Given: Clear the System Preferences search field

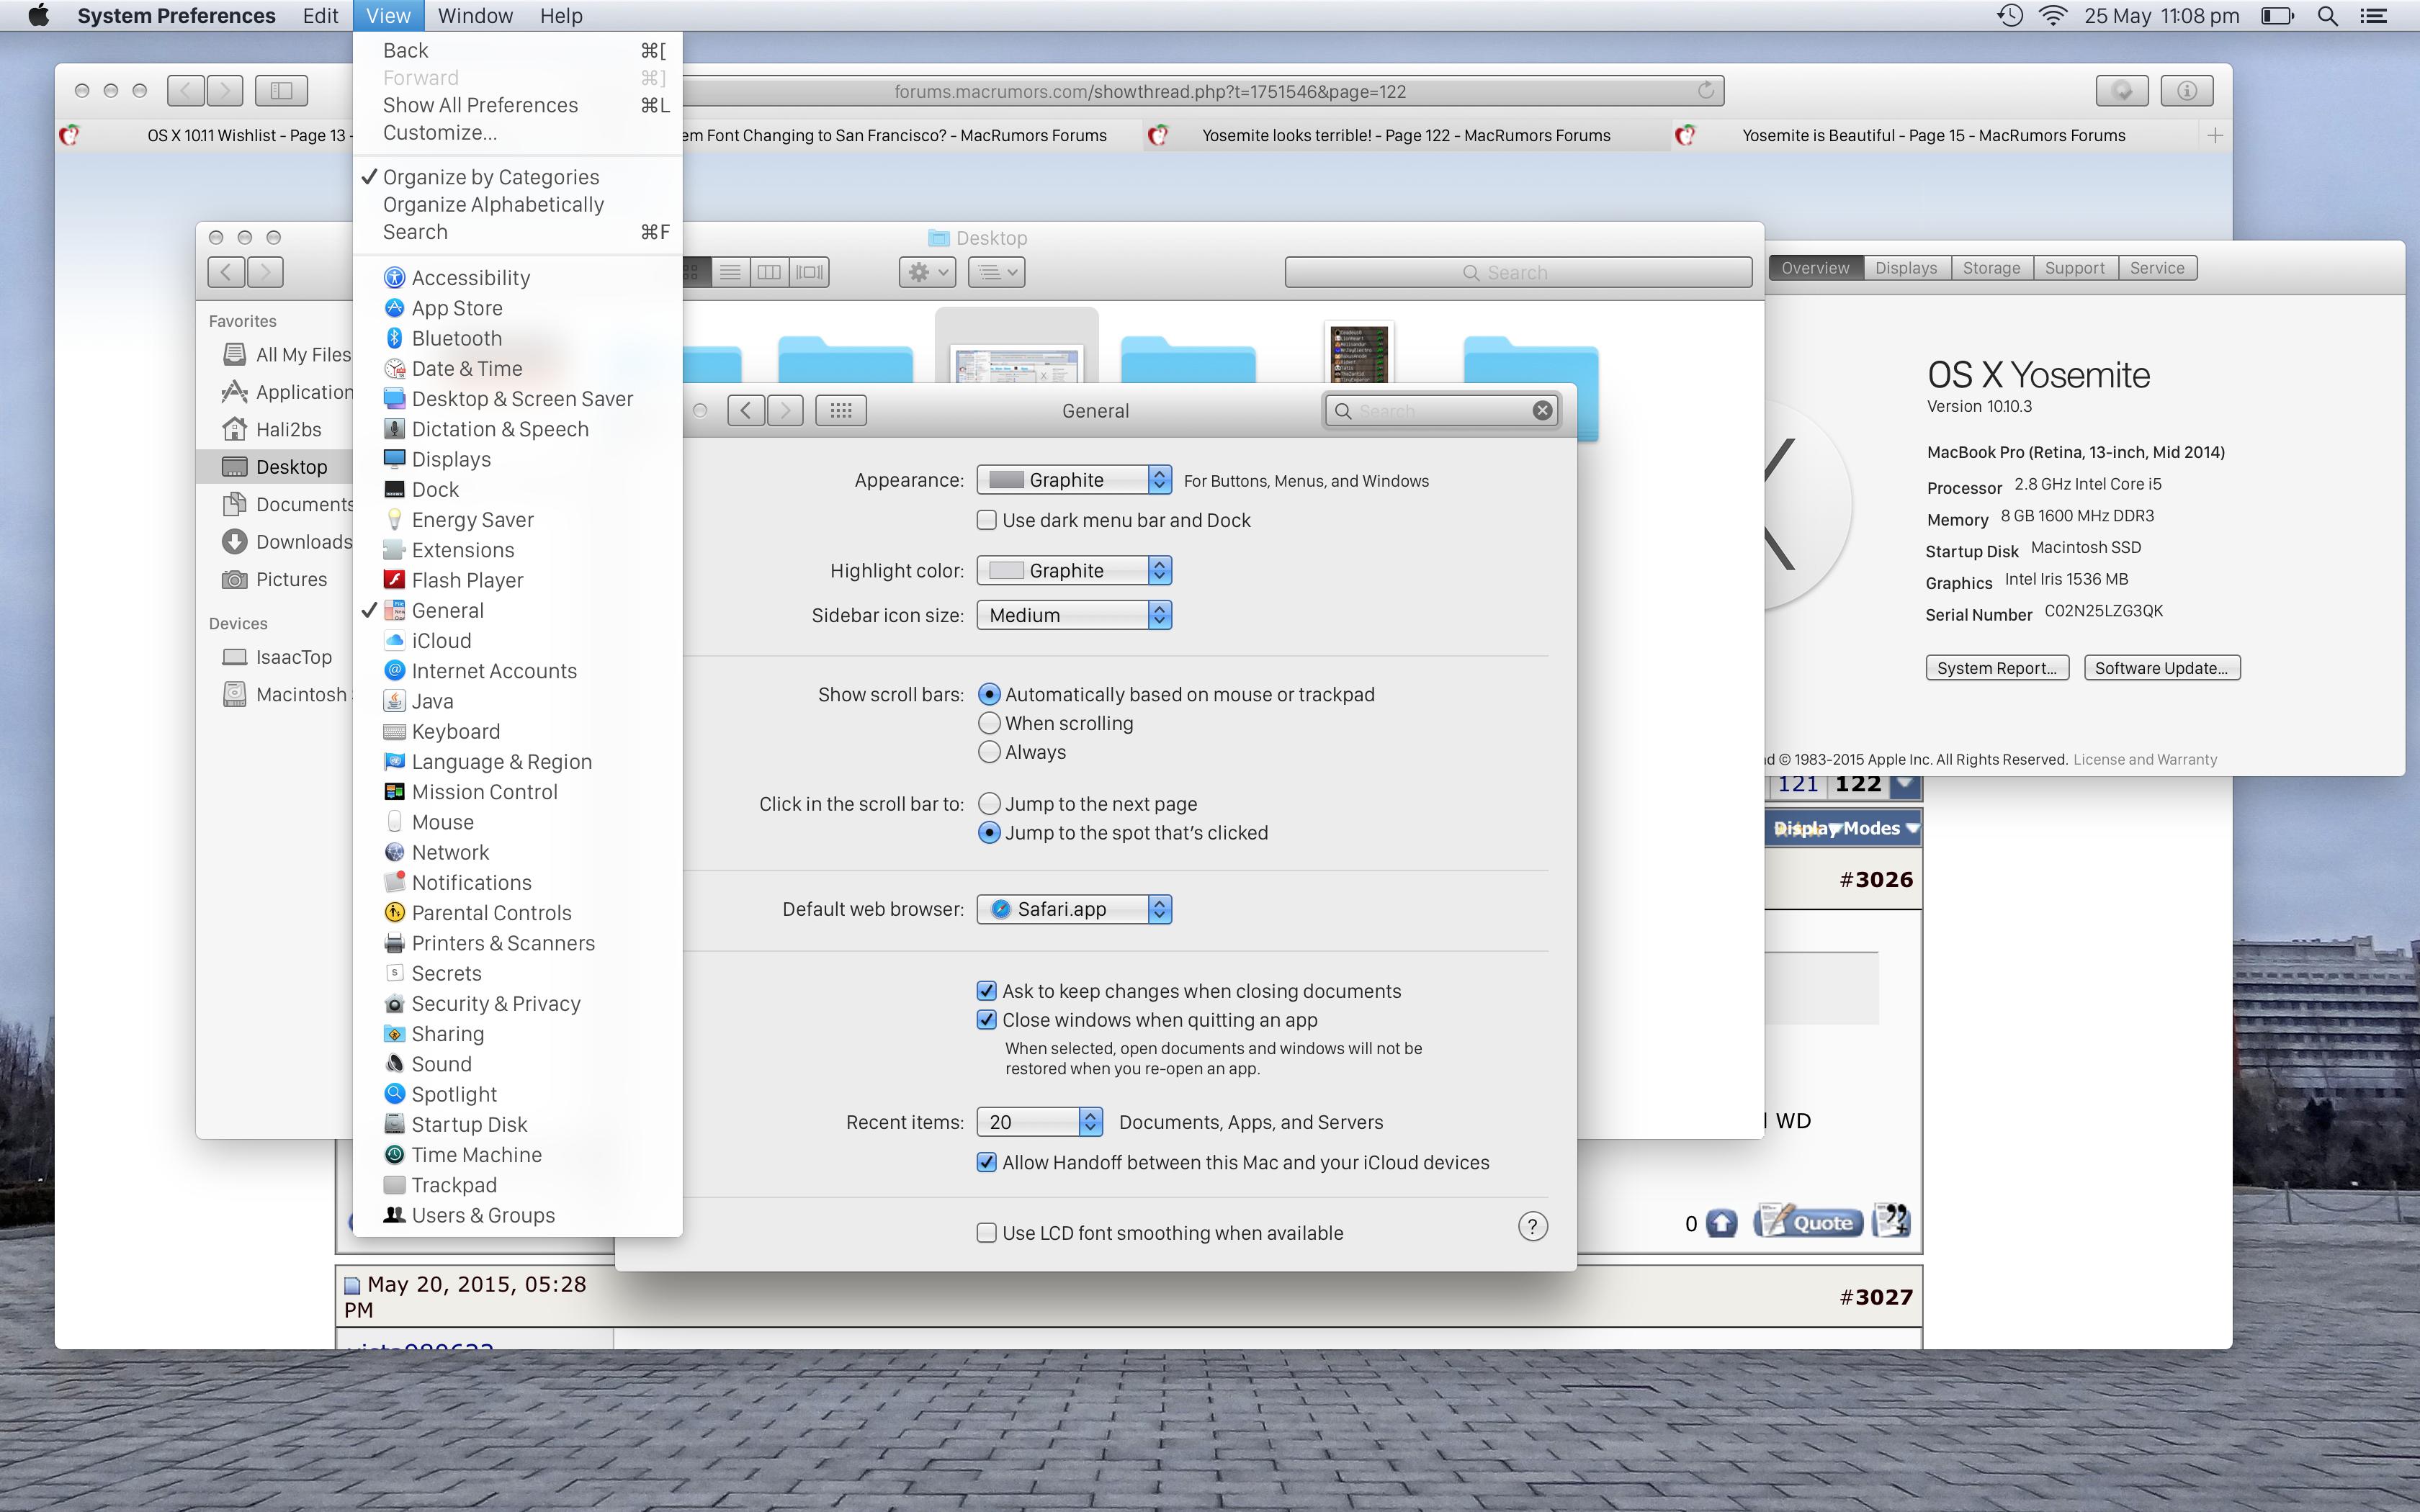Looking at the screenshot, I should pyautogui.click(x=1542, y=410).
